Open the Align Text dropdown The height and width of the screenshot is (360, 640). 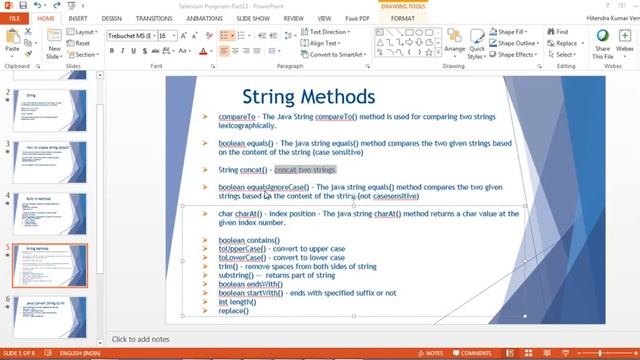pyautogui.click(x=320, y=43)
